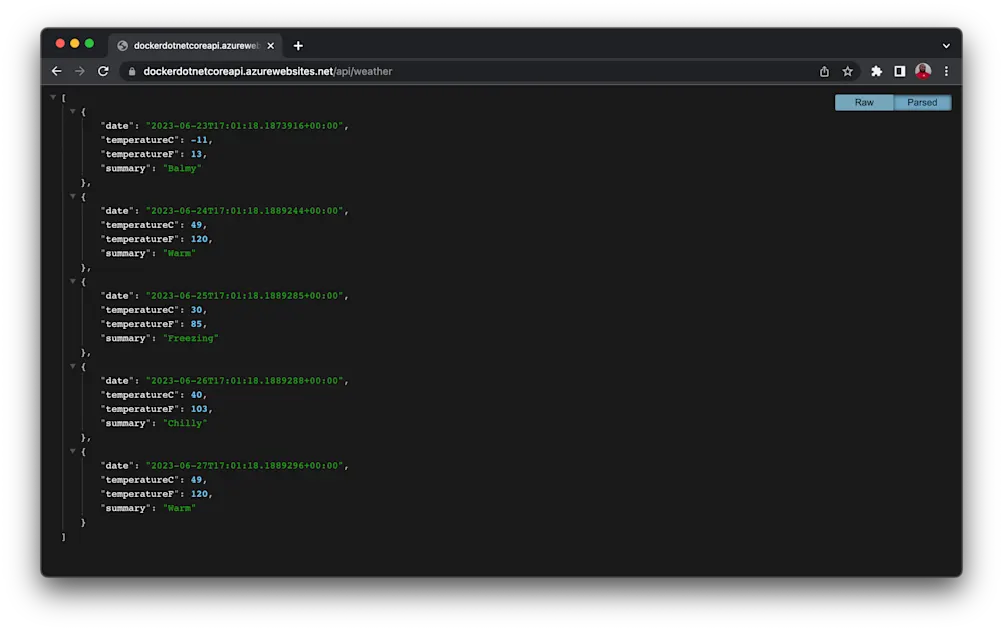Select the dockerdotnetcoreapi.azurewebsites tab
This screenshot has height=631, width=1003.
tap(190, 45)
